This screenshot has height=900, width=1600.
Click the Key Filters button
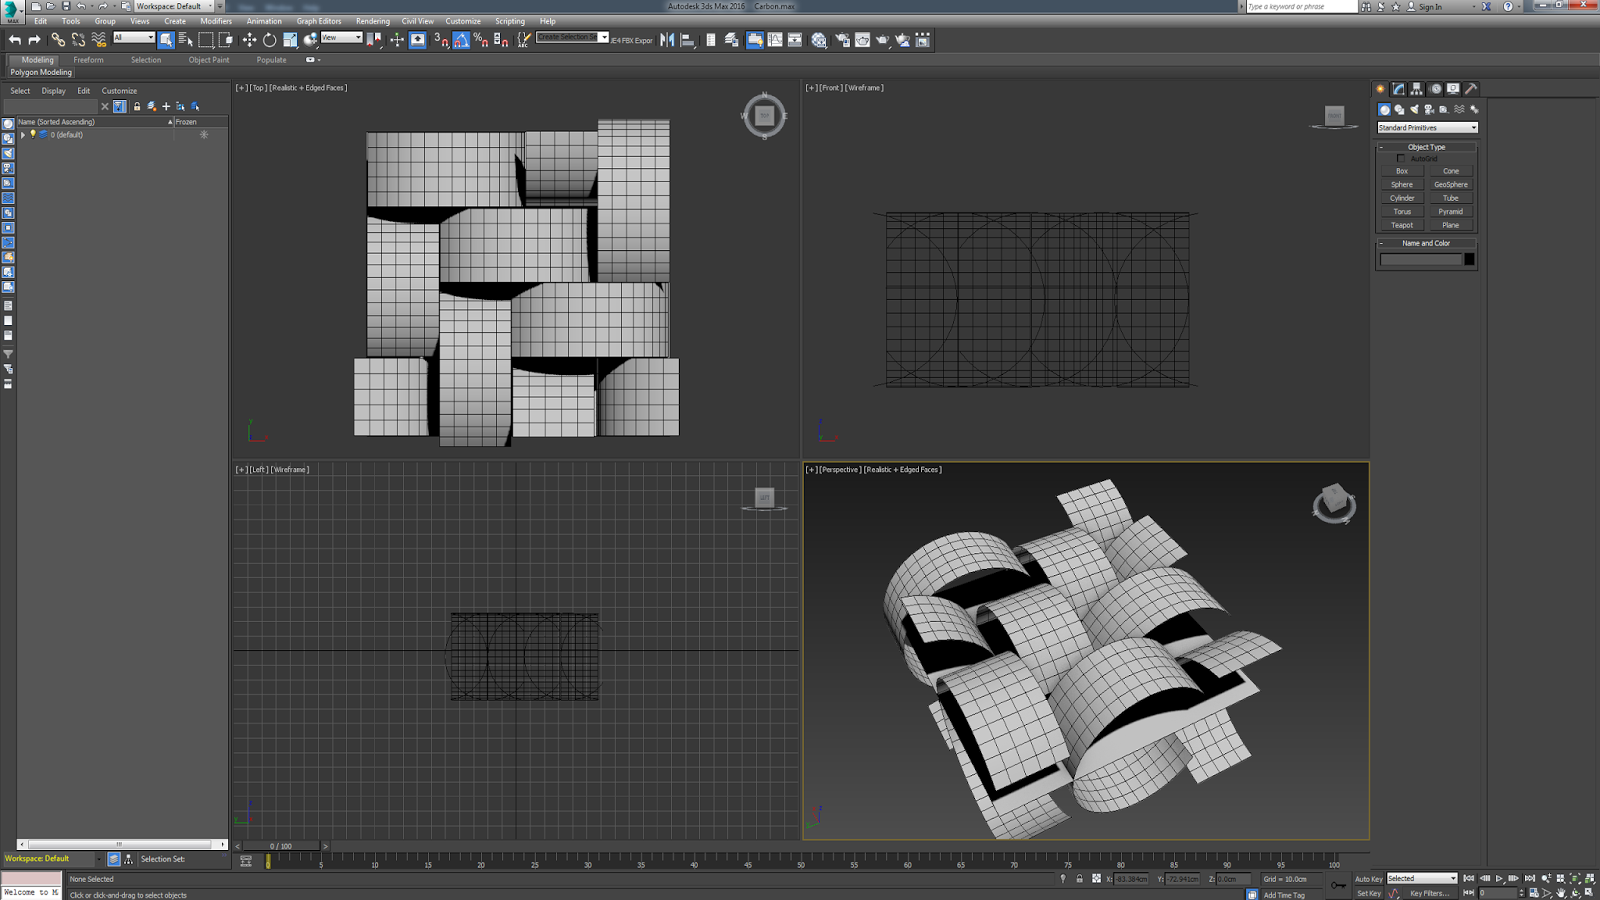pyautogui.click(x=1428, y=893)
